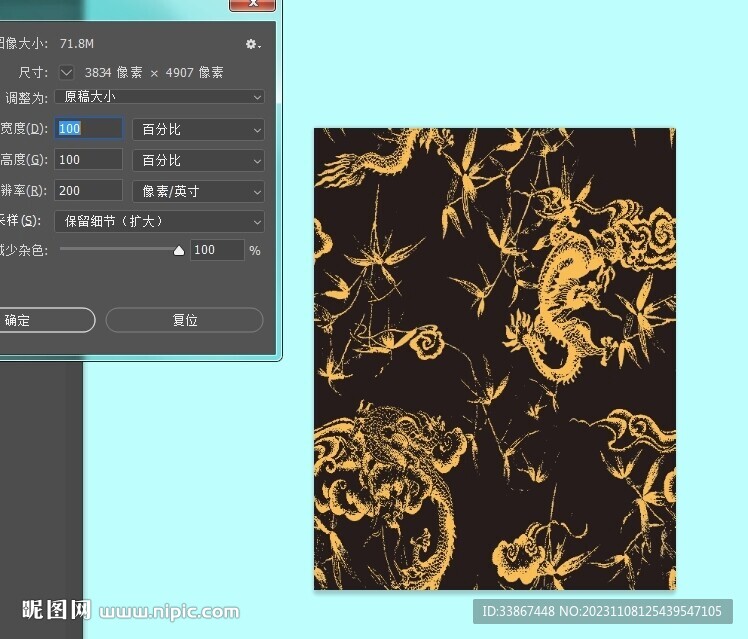Open the 高度 unit 百分比 dropdown

pyautogui.click(x=198, y=160)
